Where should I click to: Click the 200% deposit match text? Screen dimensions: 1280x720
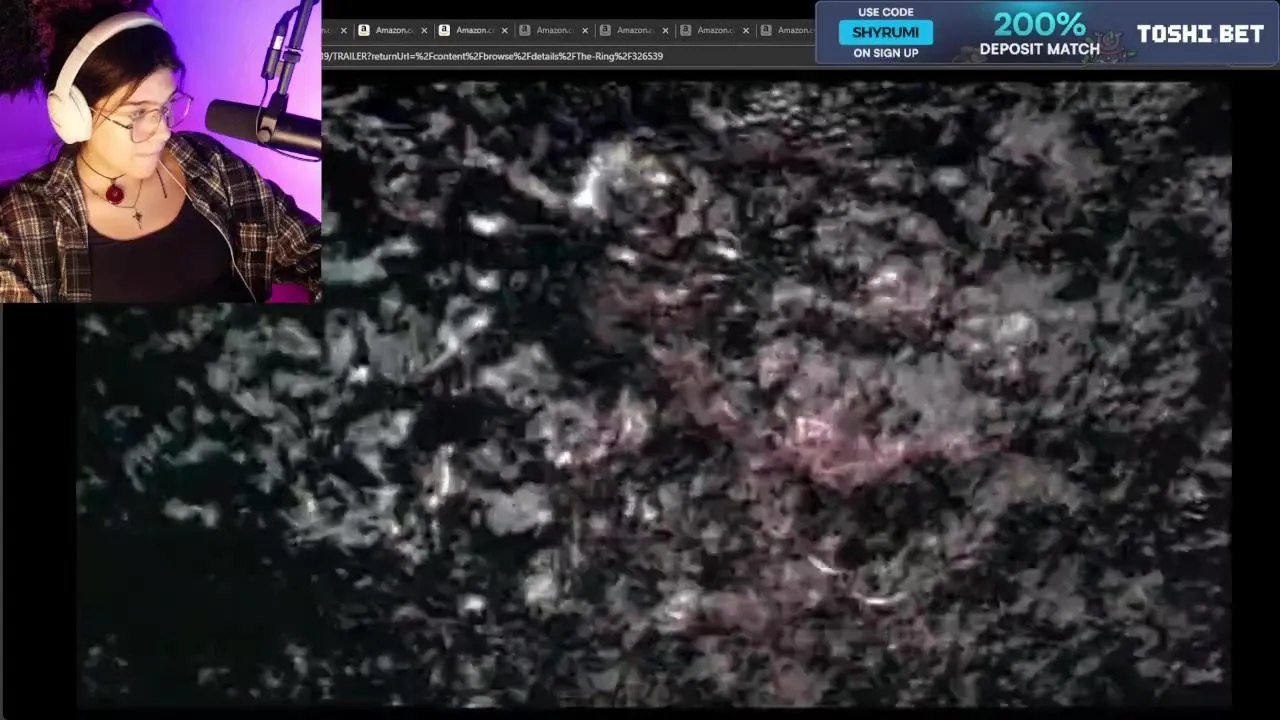[x=1039, y=33]
